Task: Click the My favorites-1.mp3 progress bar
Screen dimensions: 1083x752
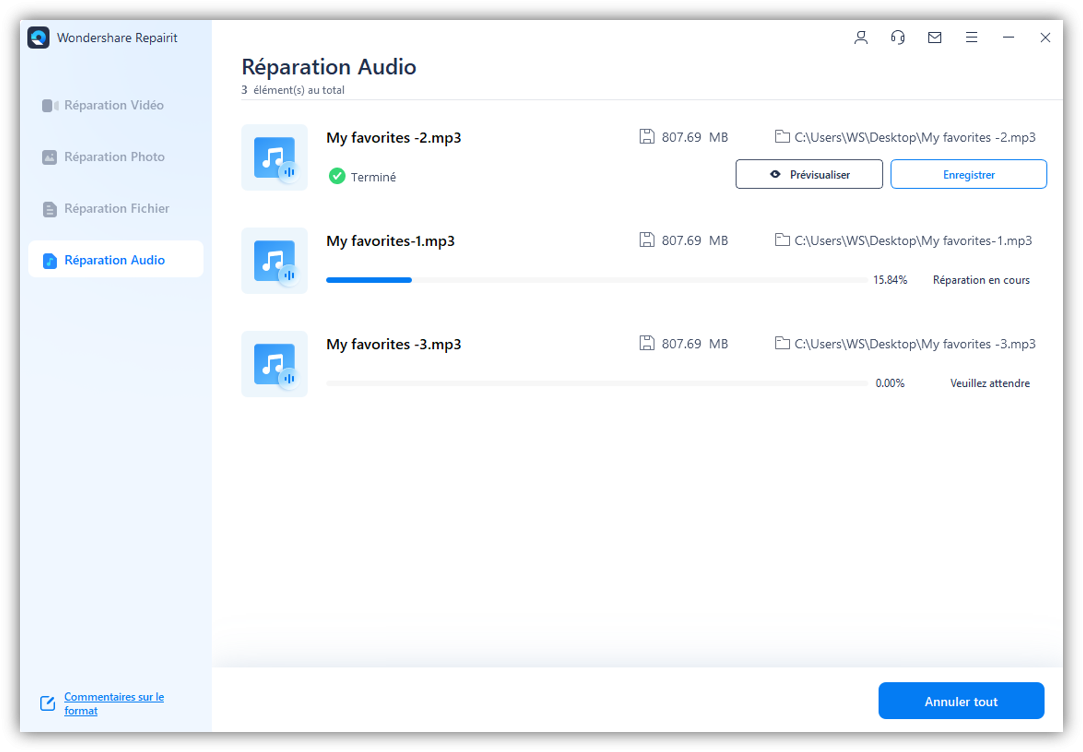Action: coord(597,280)
